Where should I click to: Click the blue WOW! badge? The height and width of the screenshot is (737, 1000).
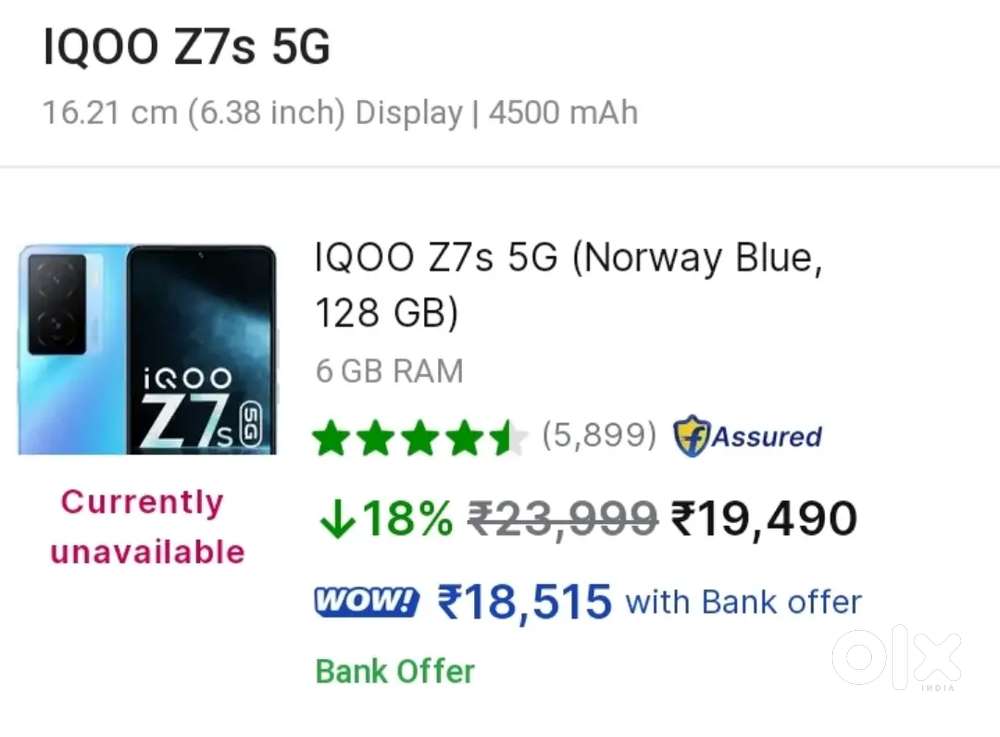366,602
